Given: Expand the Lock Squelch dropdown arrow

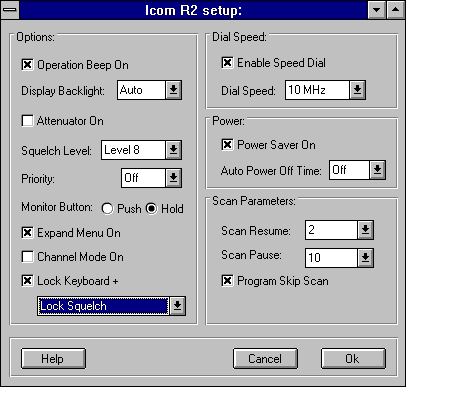Looking at the screenshot, I should pyautogui.click(x=177, y=306).
